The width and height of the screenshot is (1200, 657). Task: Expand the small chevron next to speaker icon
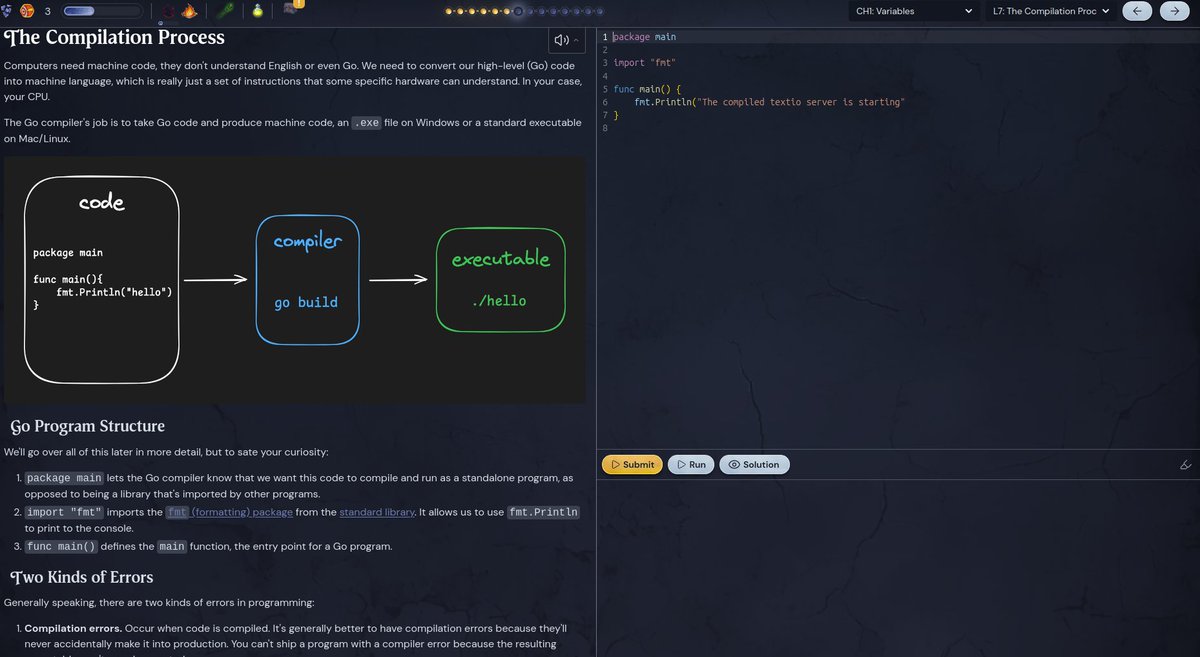pyautogui.click(x=576, y=40)
